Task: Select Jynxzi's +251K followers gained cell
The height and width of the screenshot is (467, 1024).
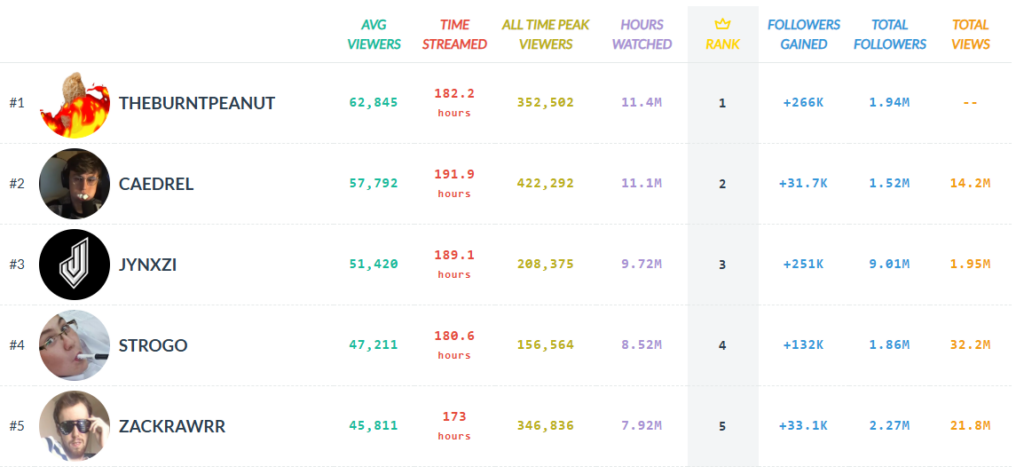Action: point(801,264)
